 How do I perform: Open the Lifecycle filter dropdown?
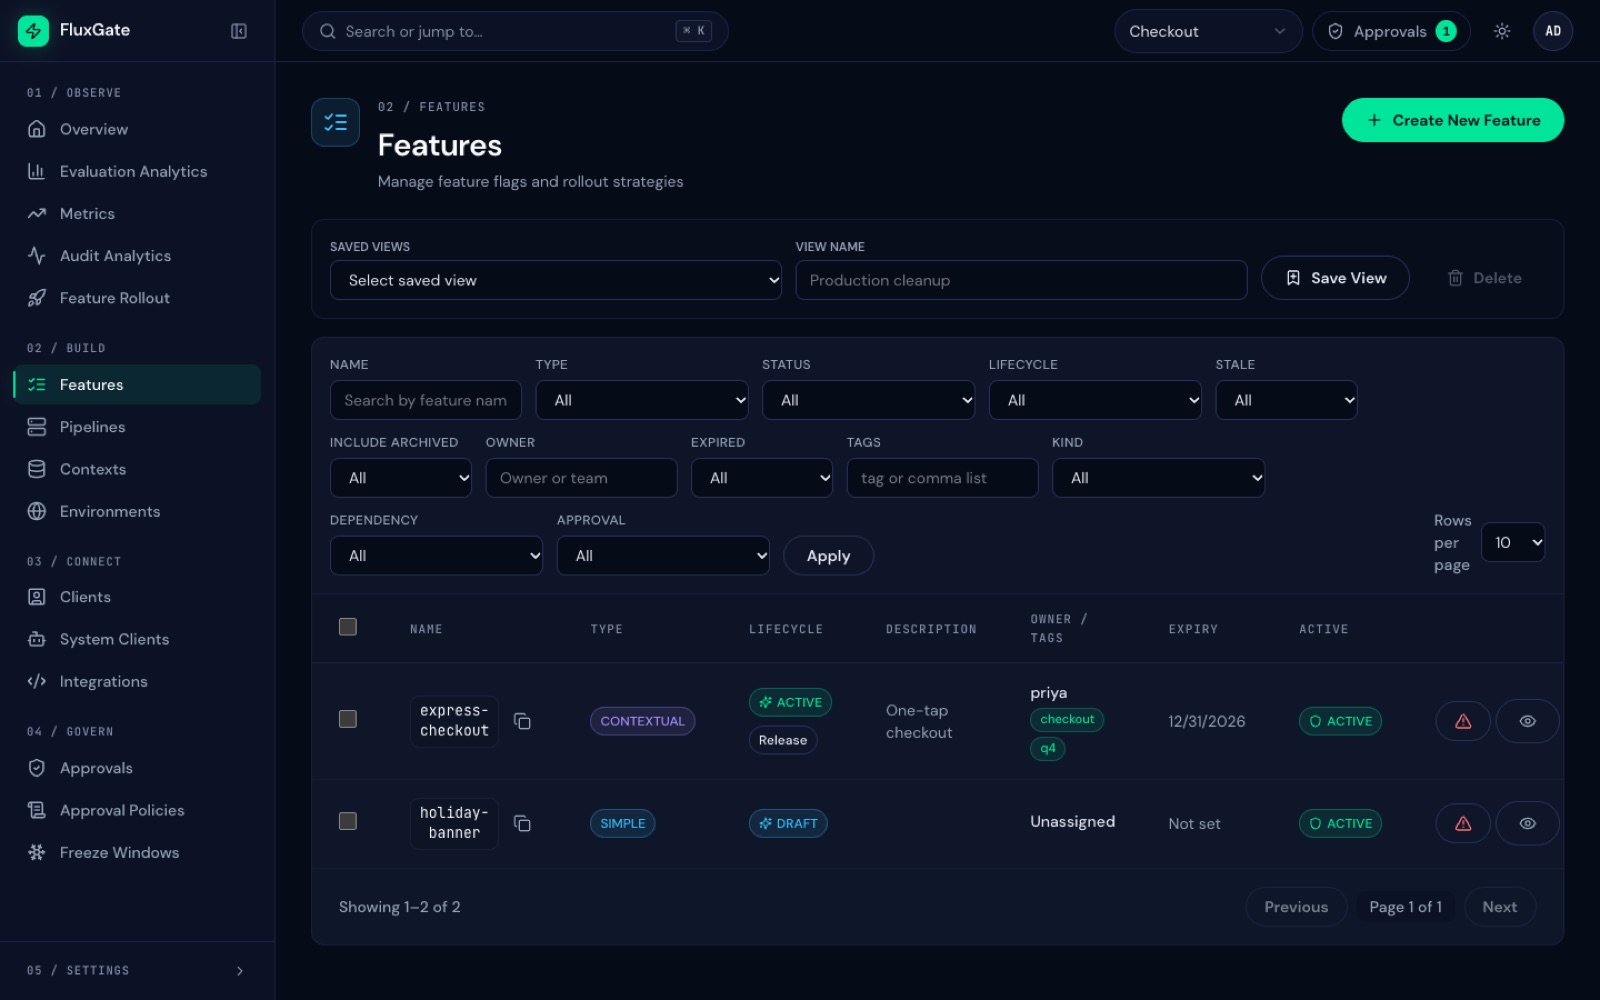click(x=1095, y=400)
